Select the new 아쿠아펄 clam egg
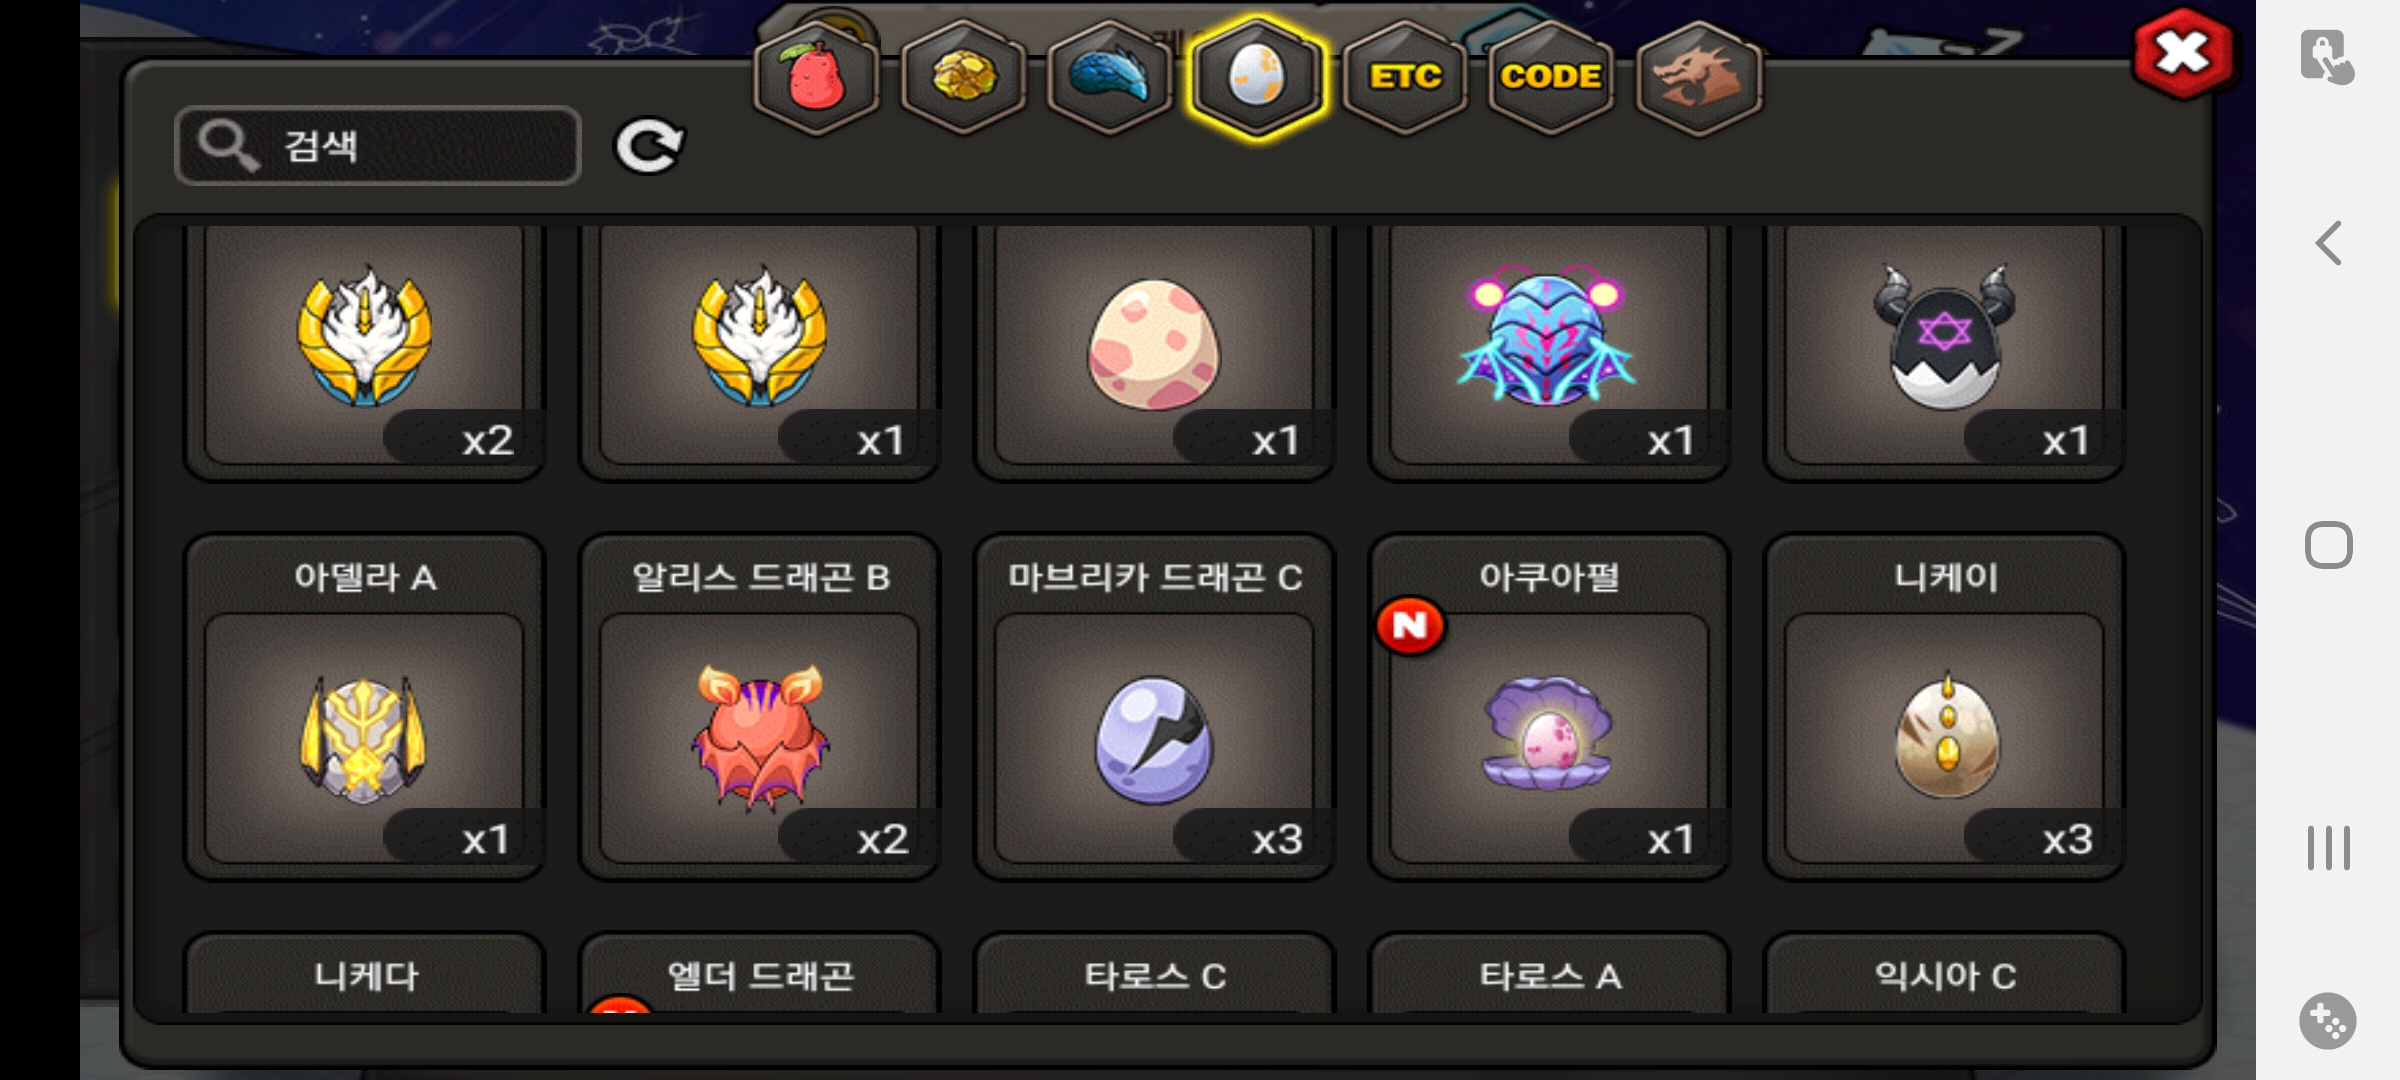 click(x=1549, y=707)
